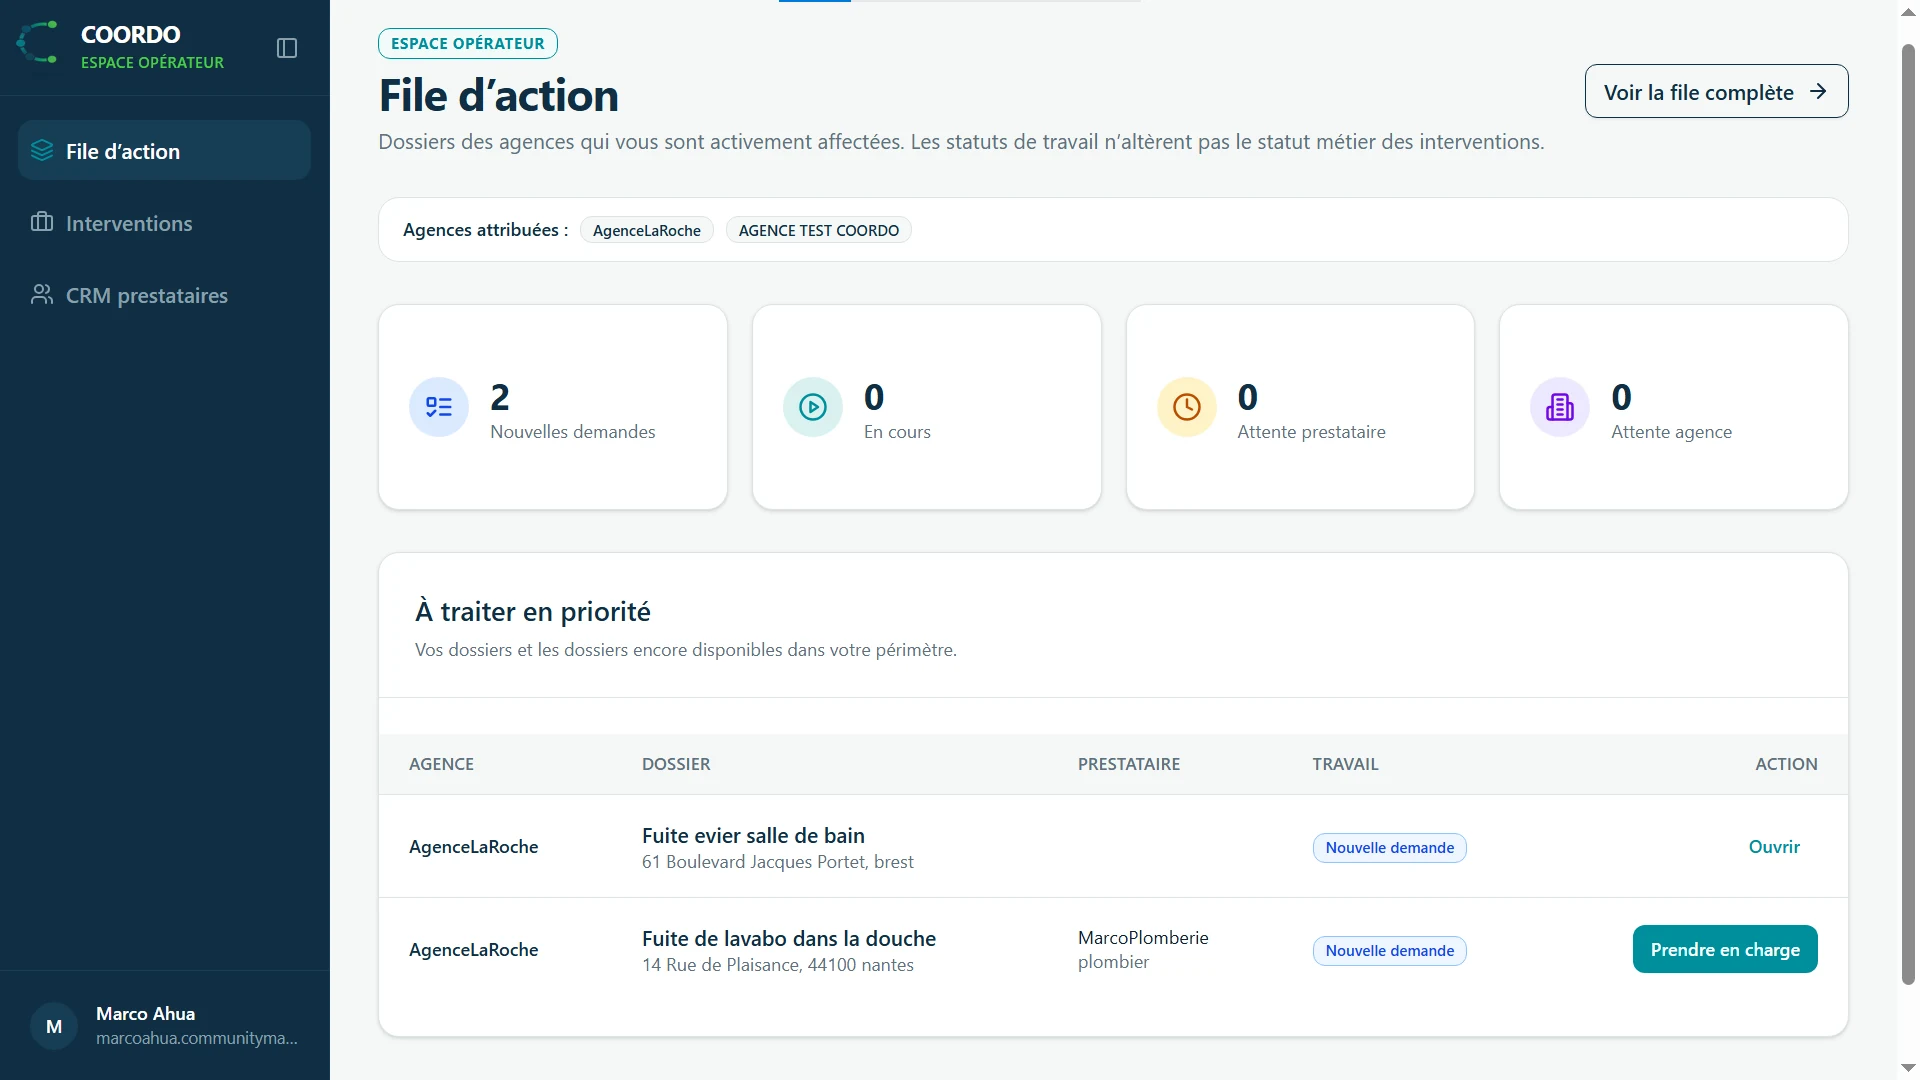This screenshot has height=1080, width=1920.
Task: Click the Interventions briefcase icon
Action: click(x=42, y=222)
